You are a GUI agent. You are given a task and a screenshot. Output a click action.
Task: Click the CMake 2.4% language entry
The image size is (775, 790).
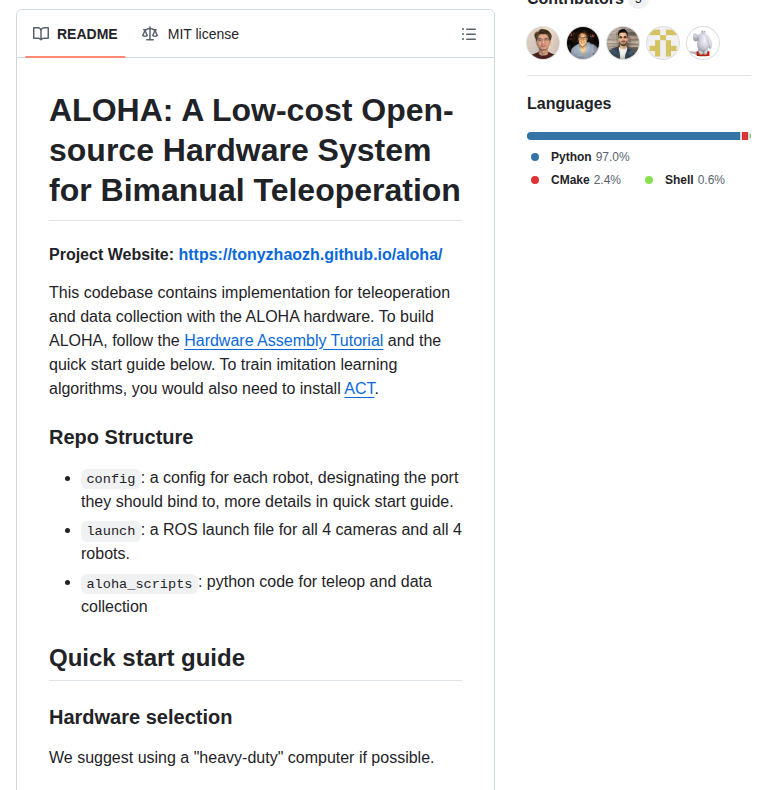(586, 180)
